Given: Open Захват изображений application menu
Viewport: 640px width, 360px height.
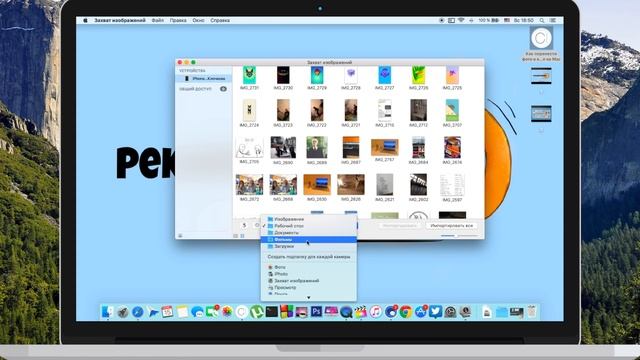Looking at the screenshot, I should tap(120, 20).
